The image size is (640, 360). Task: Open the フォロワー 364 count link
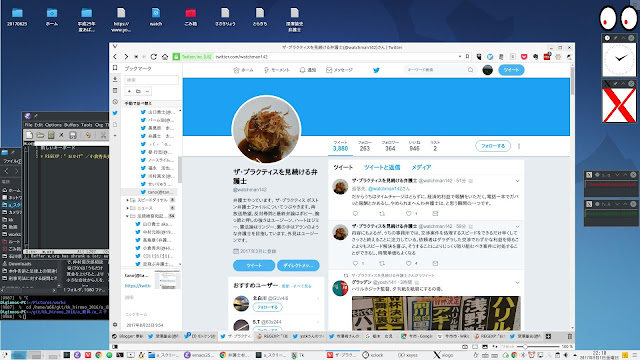point(390,146)
